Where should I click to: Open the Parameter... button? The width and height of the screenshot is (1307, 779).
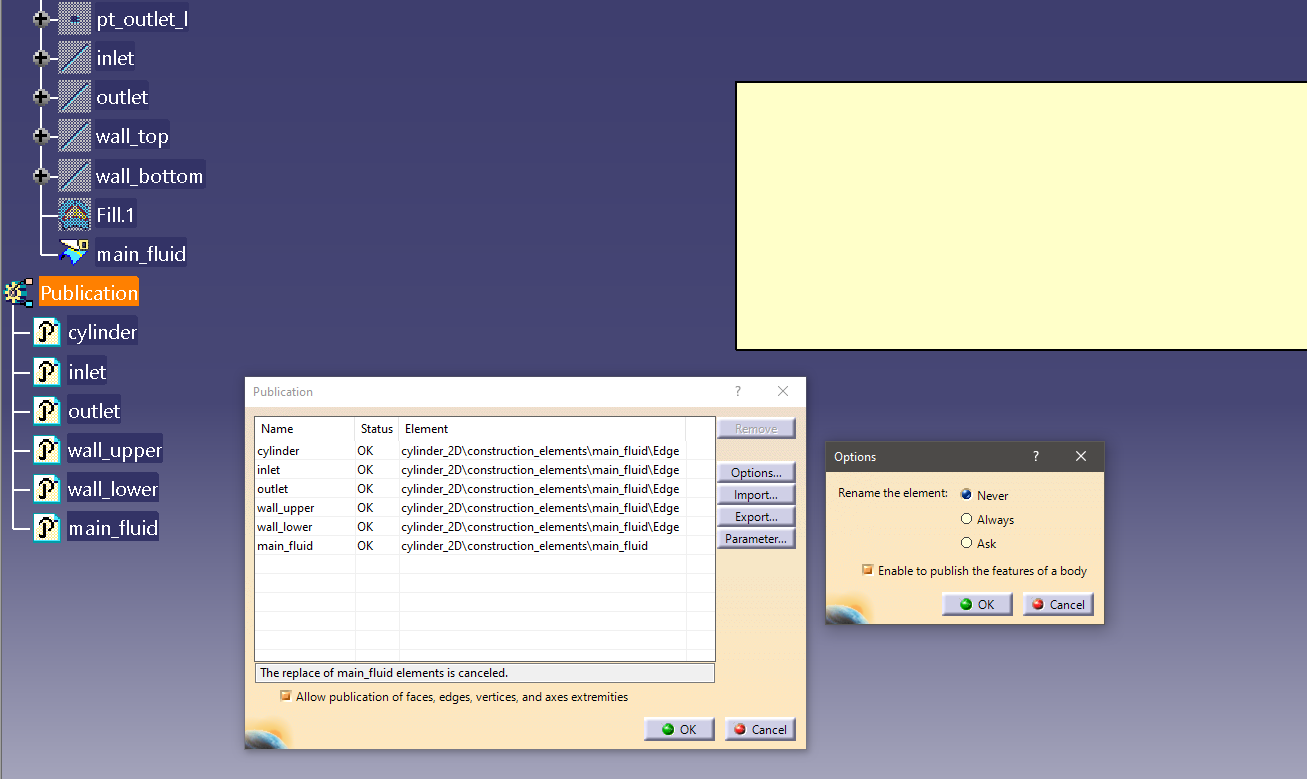point(756,539)
